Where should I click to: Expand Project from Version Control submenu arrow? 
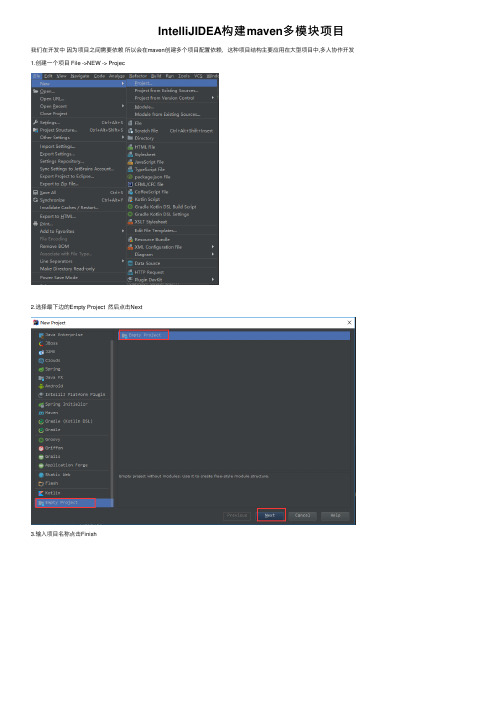[x=212, y=98]
